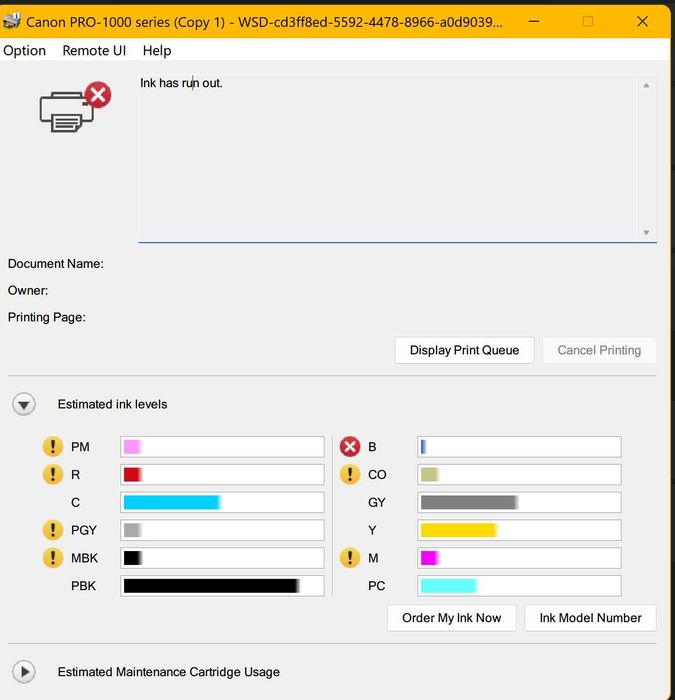Click the Document Name label

56,264
